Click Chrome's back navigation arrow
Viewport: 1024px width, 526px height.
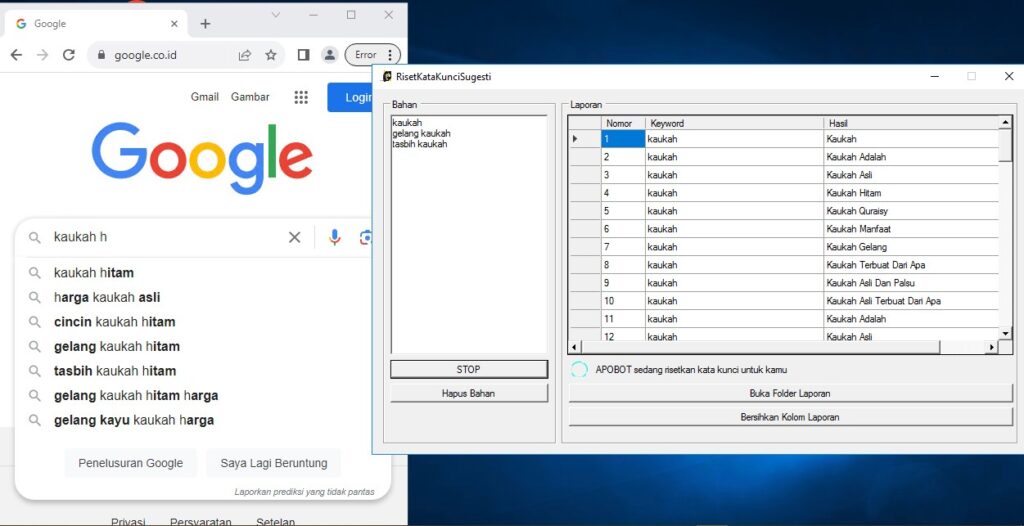point(16,55)
